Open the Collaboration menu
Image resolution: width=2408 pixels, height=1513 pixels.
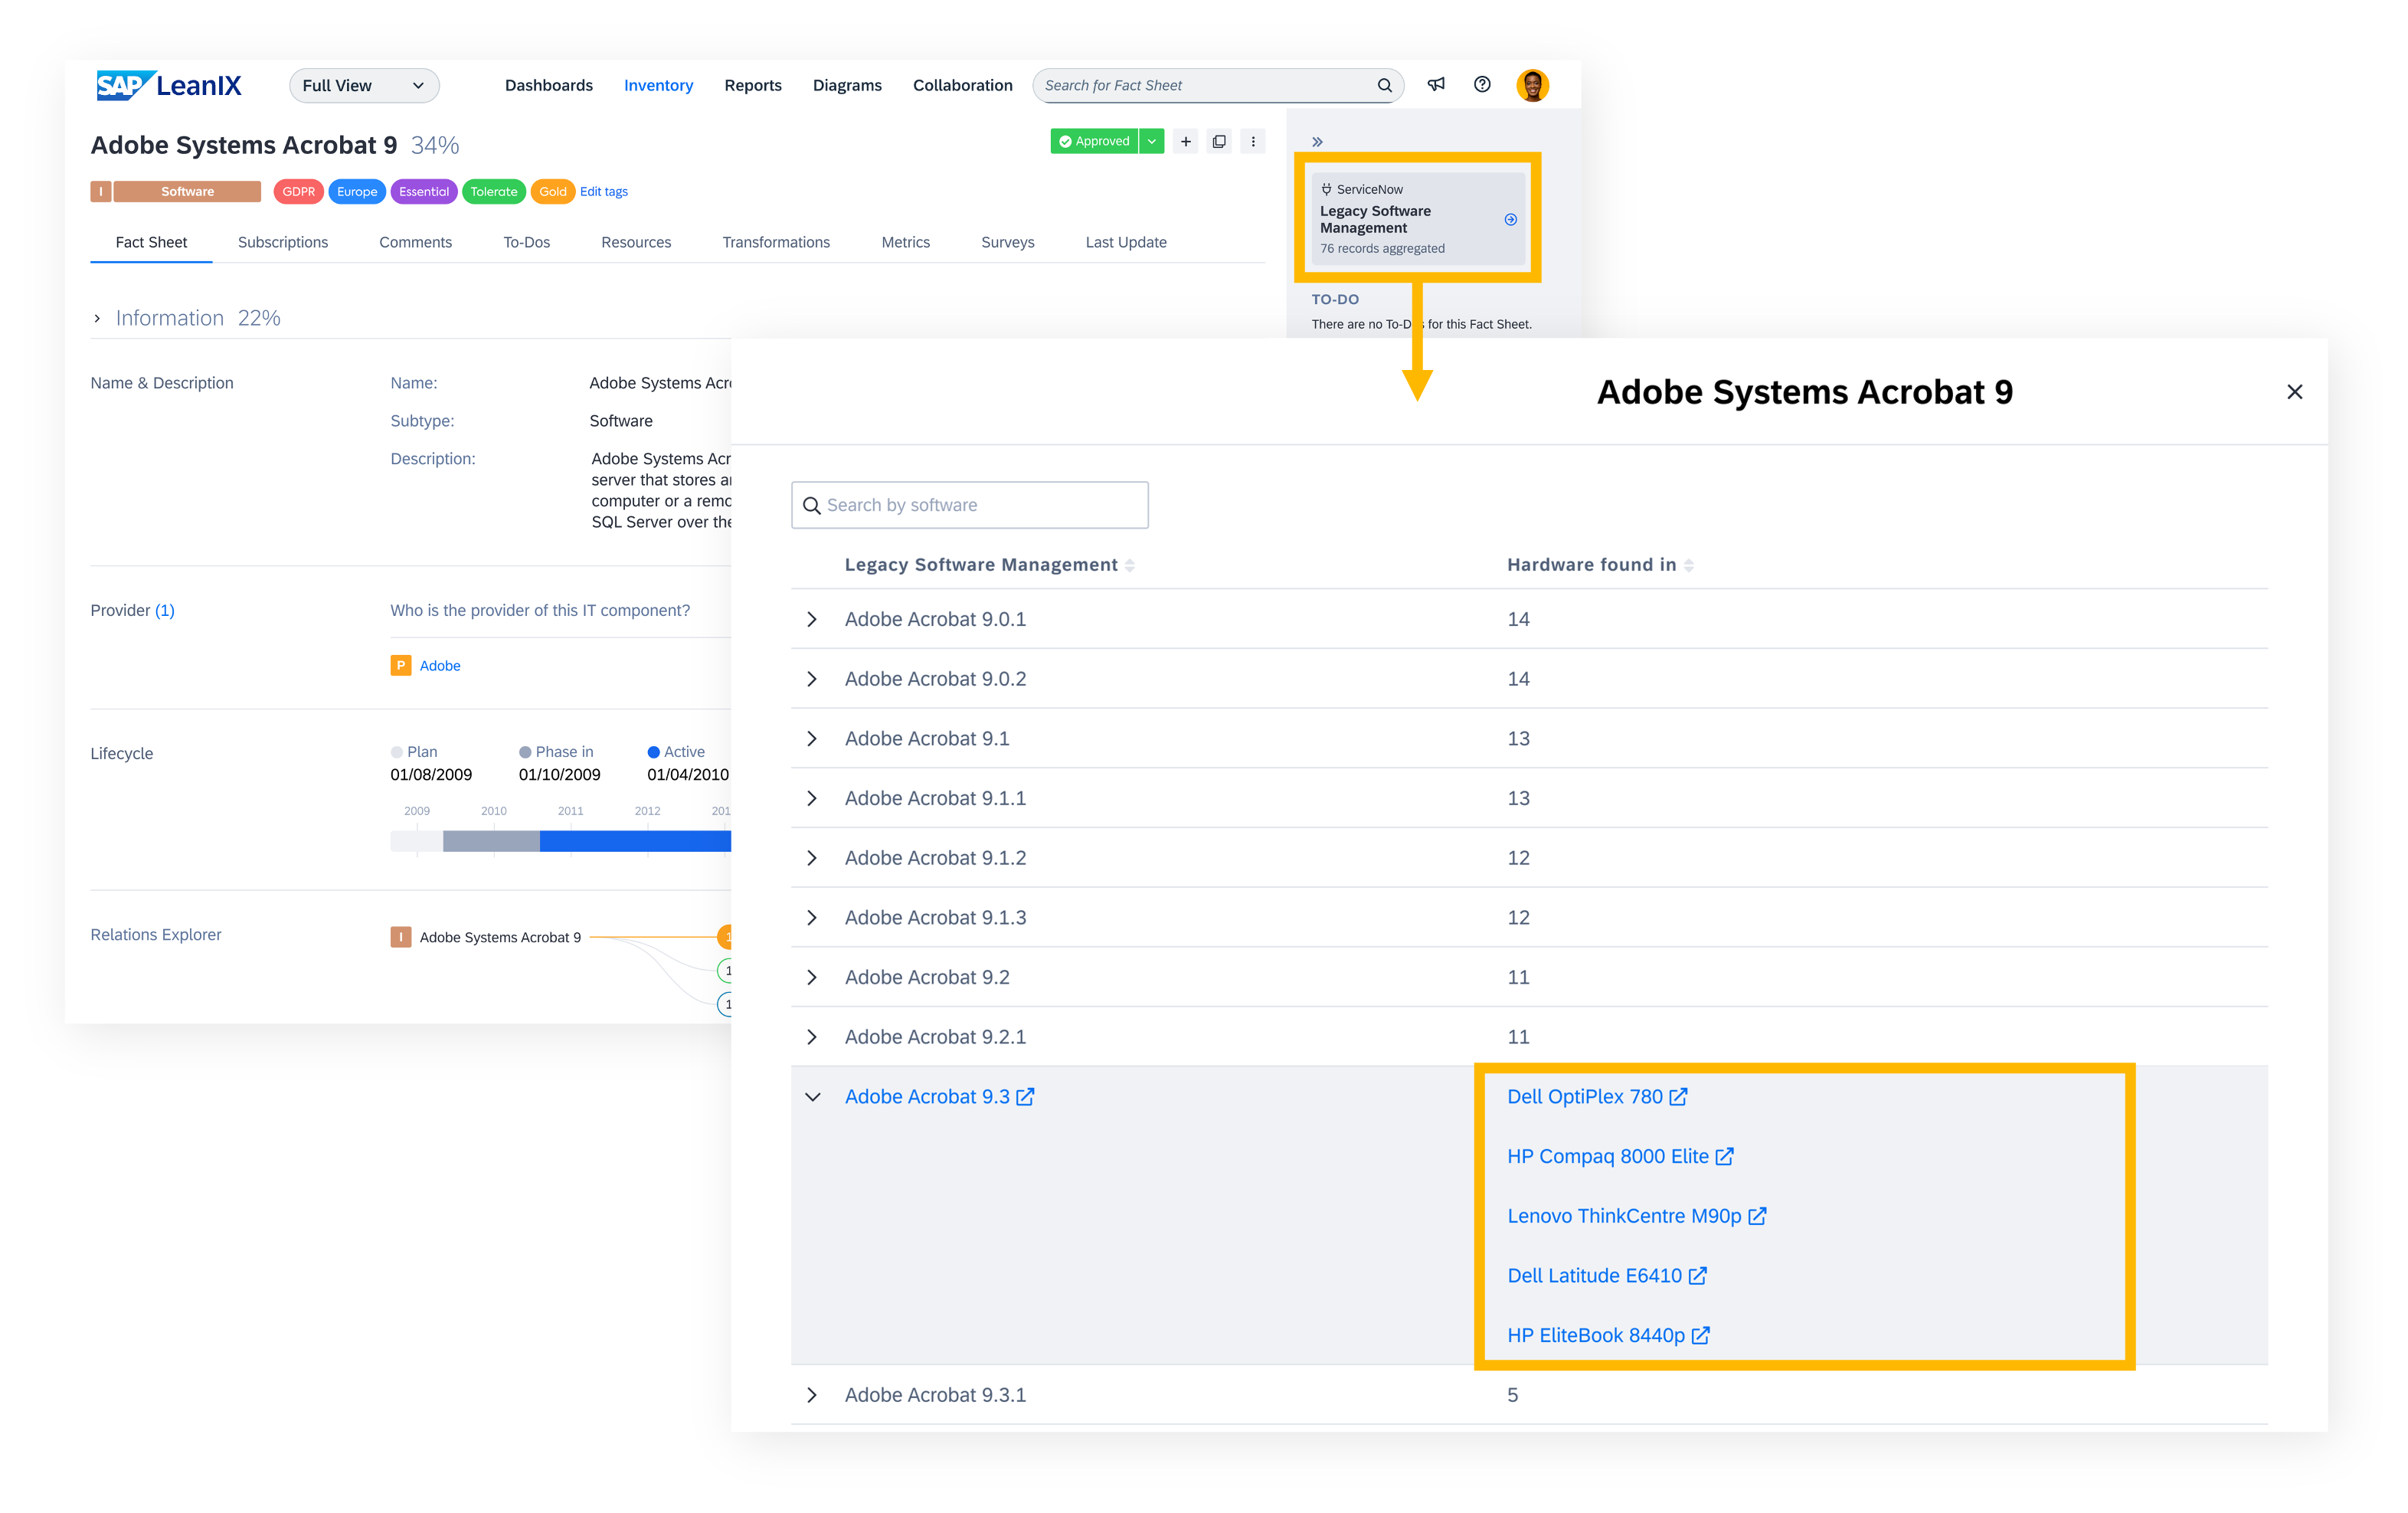pos(962,85)
